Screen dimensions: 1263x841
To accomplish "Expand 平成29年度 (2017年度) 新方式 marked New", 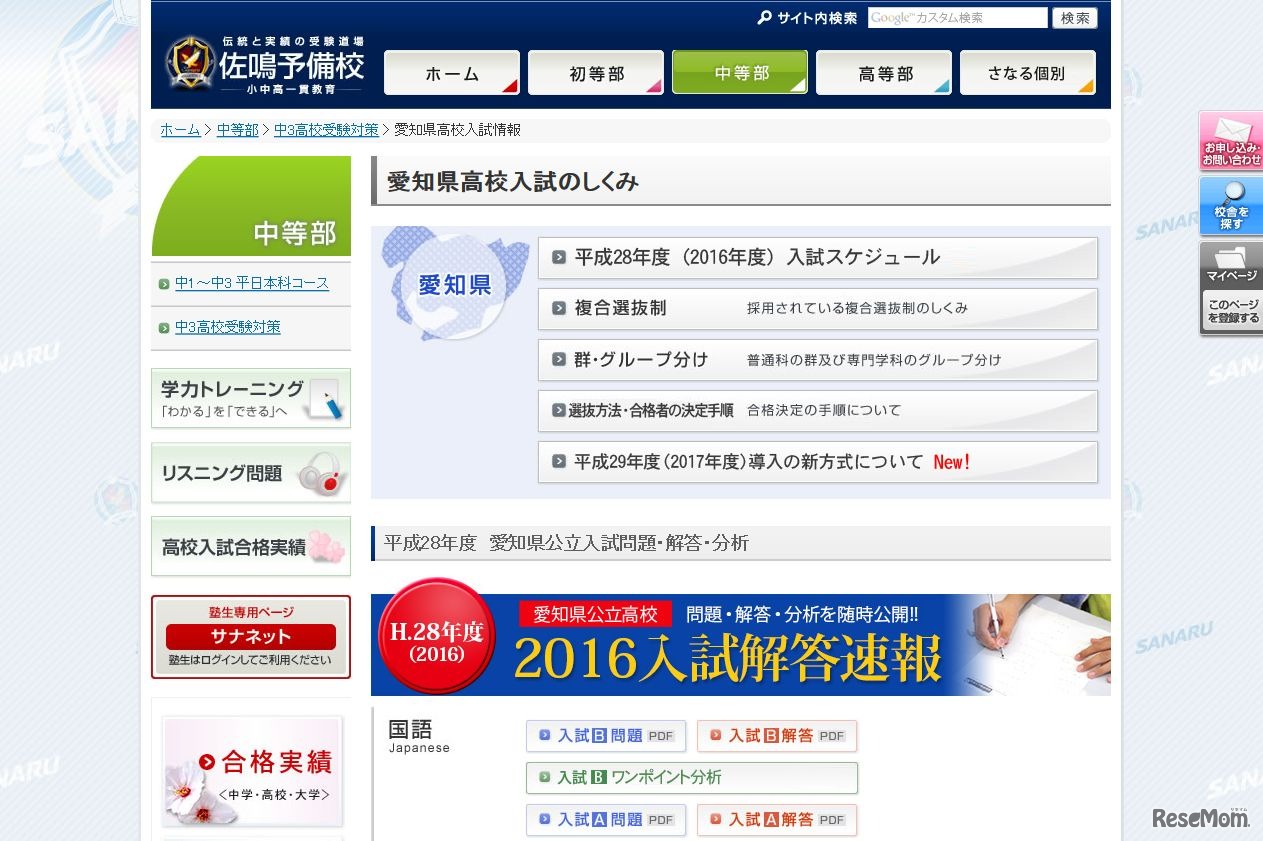I will pyautogui.click(x=817, y=462).
